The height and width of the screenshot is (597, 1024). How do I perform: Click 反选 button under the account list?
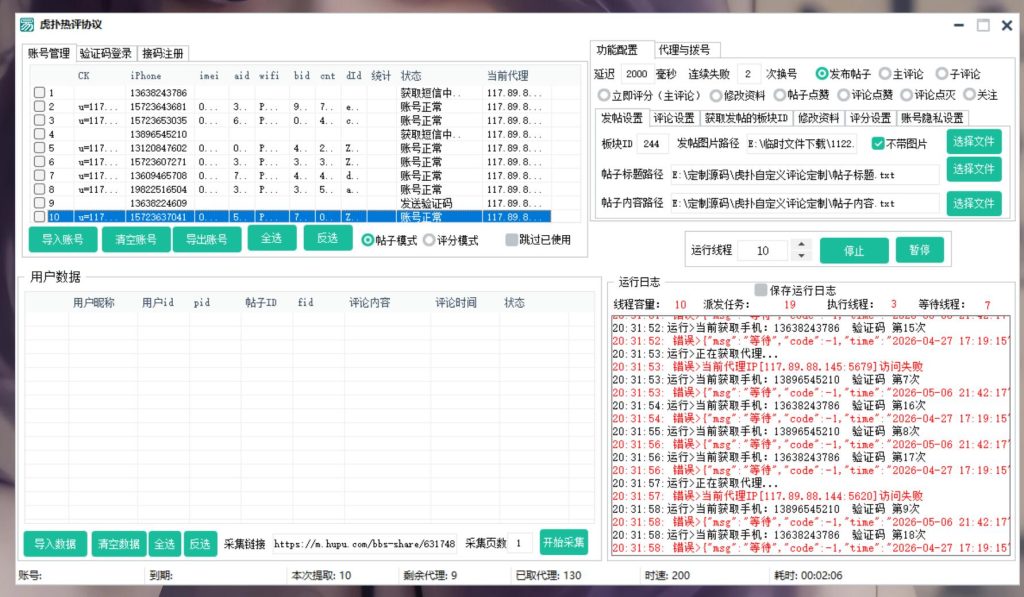click(x=328, y=238)
